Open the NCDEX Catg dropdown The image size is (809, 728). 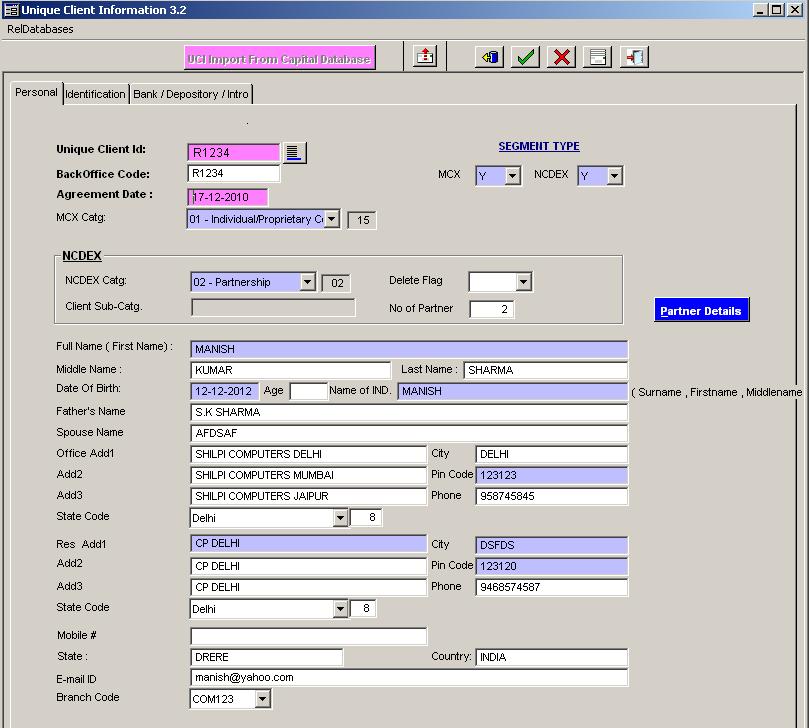coord(308,283)
